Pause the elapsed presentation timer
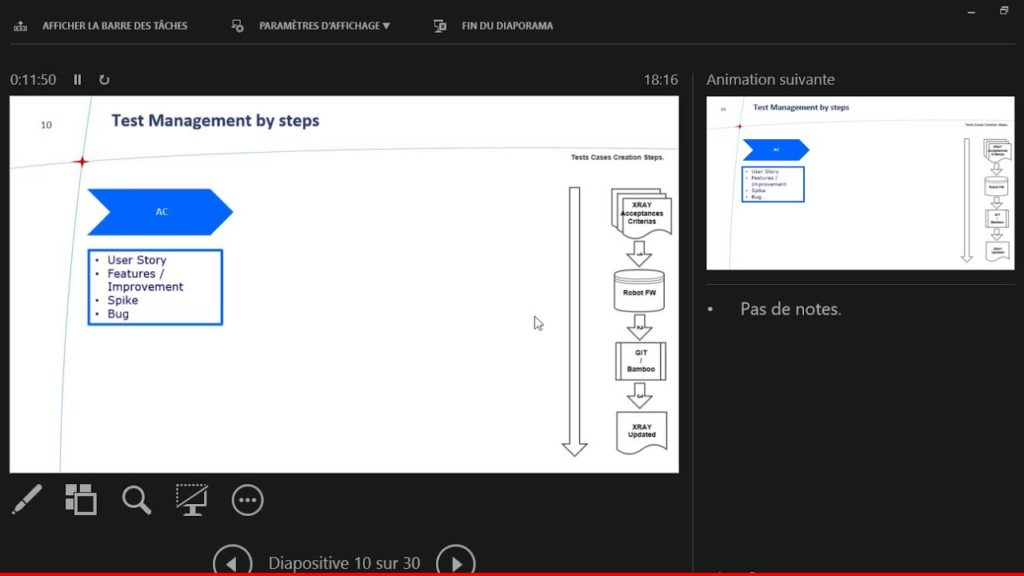Screen dimensions: 1024x576 pyautogui.click(x=77, y=79)
